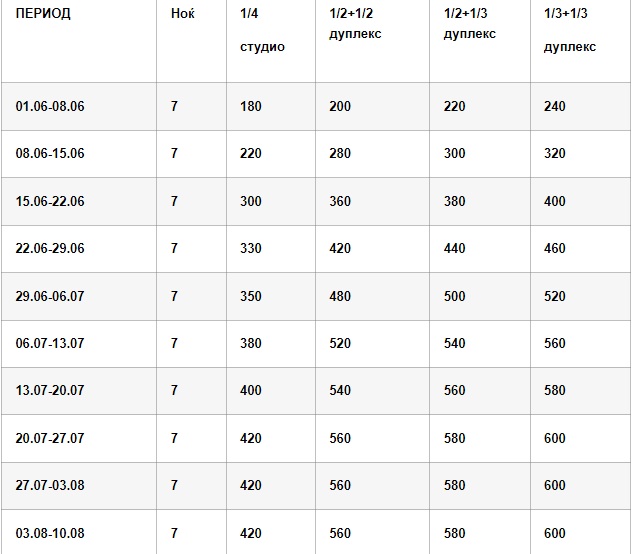Click the 1/2+1/3 дуплекс column header
Screen dimensions: 632x554
(470, 24)
